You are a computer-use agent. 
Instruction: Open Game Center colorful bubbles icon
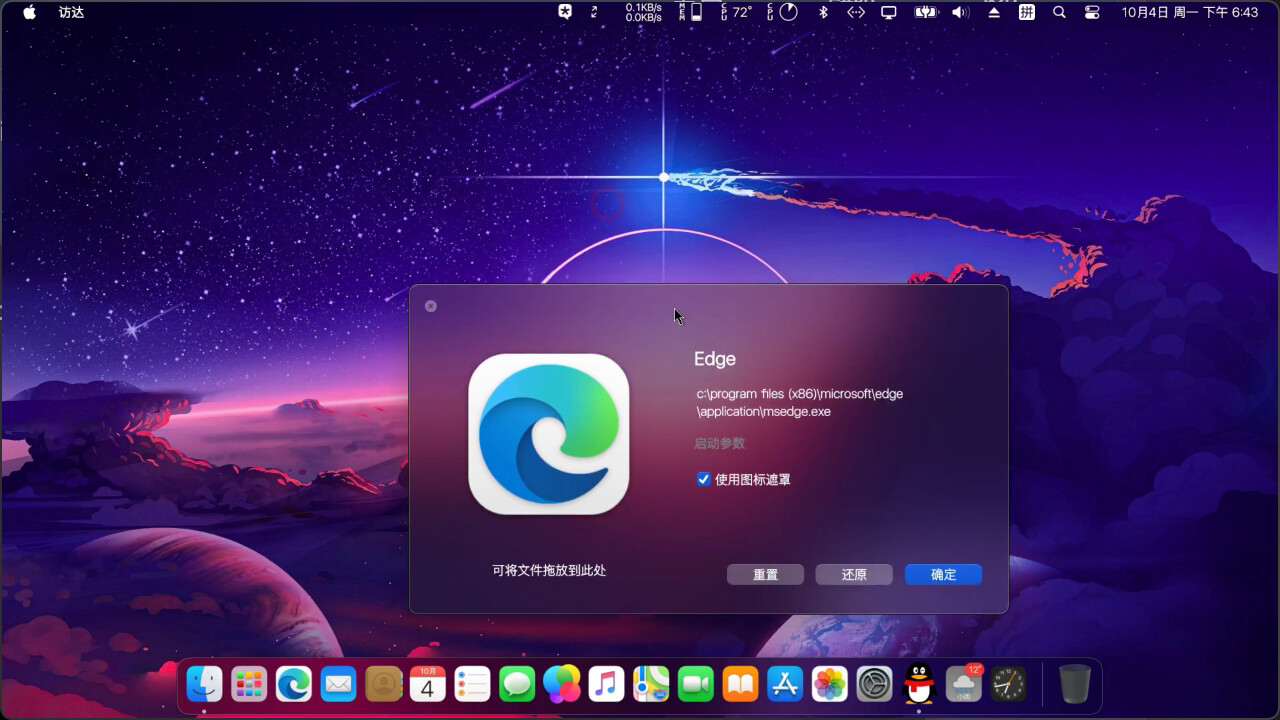pos(562,684)
